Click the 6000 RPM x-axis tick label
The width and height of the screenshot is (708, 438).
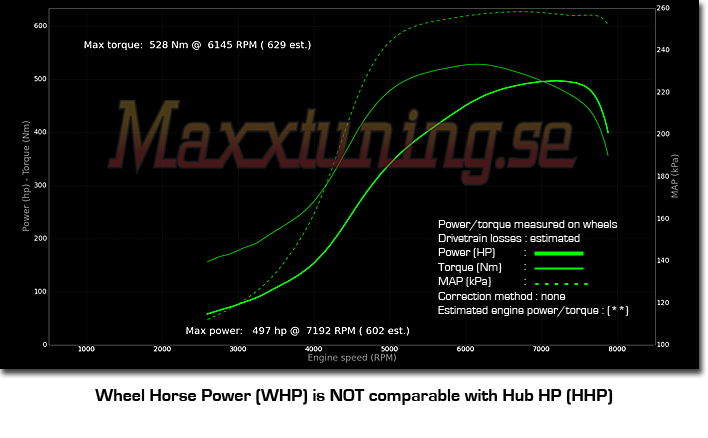pos(465,349)
